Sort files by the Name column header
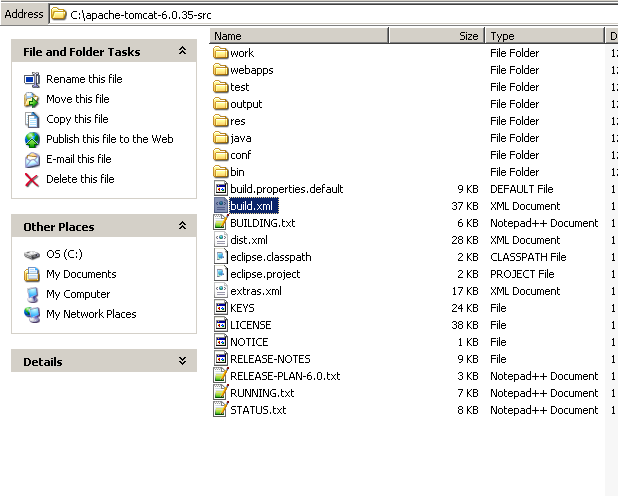The height and width of the screenshot is (496, 618). click(299, 36)
